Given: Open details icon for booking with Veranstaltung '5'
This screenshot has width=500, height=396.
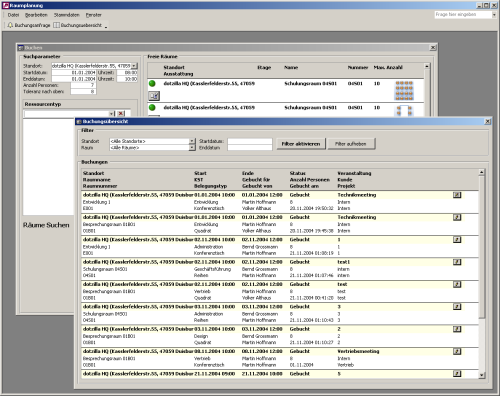Looking at the screenshot, I should pyautogui.click(x=457, y=374).
